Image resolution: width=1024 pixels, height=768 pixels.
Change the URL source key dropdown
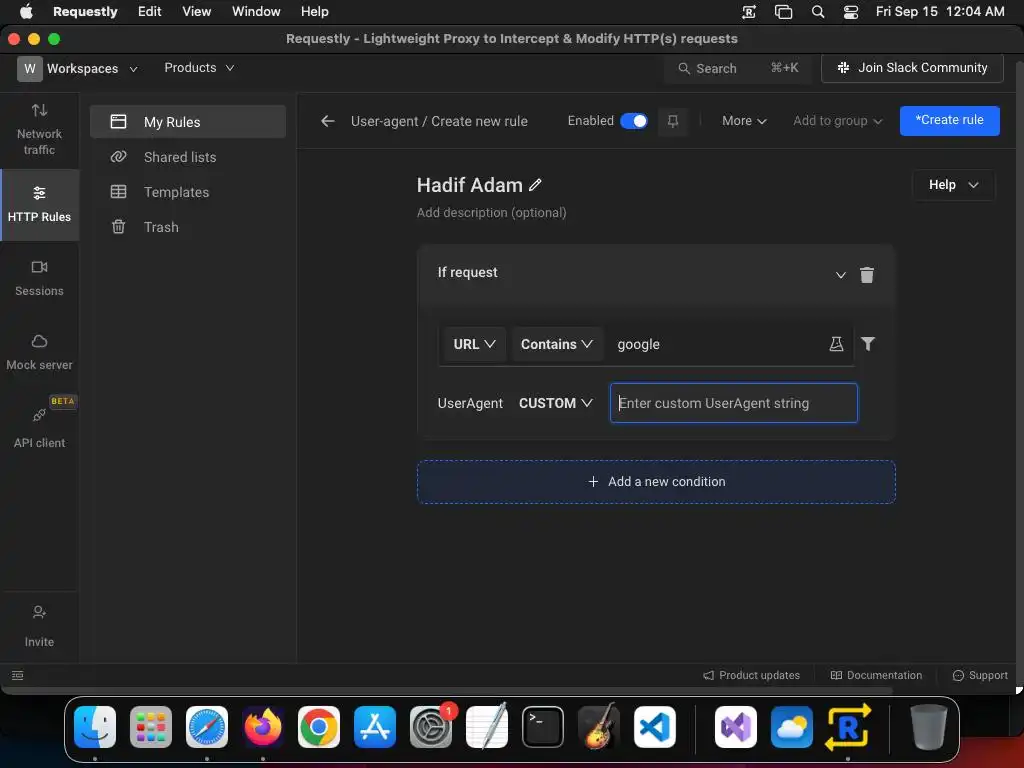tap(474, 344)
